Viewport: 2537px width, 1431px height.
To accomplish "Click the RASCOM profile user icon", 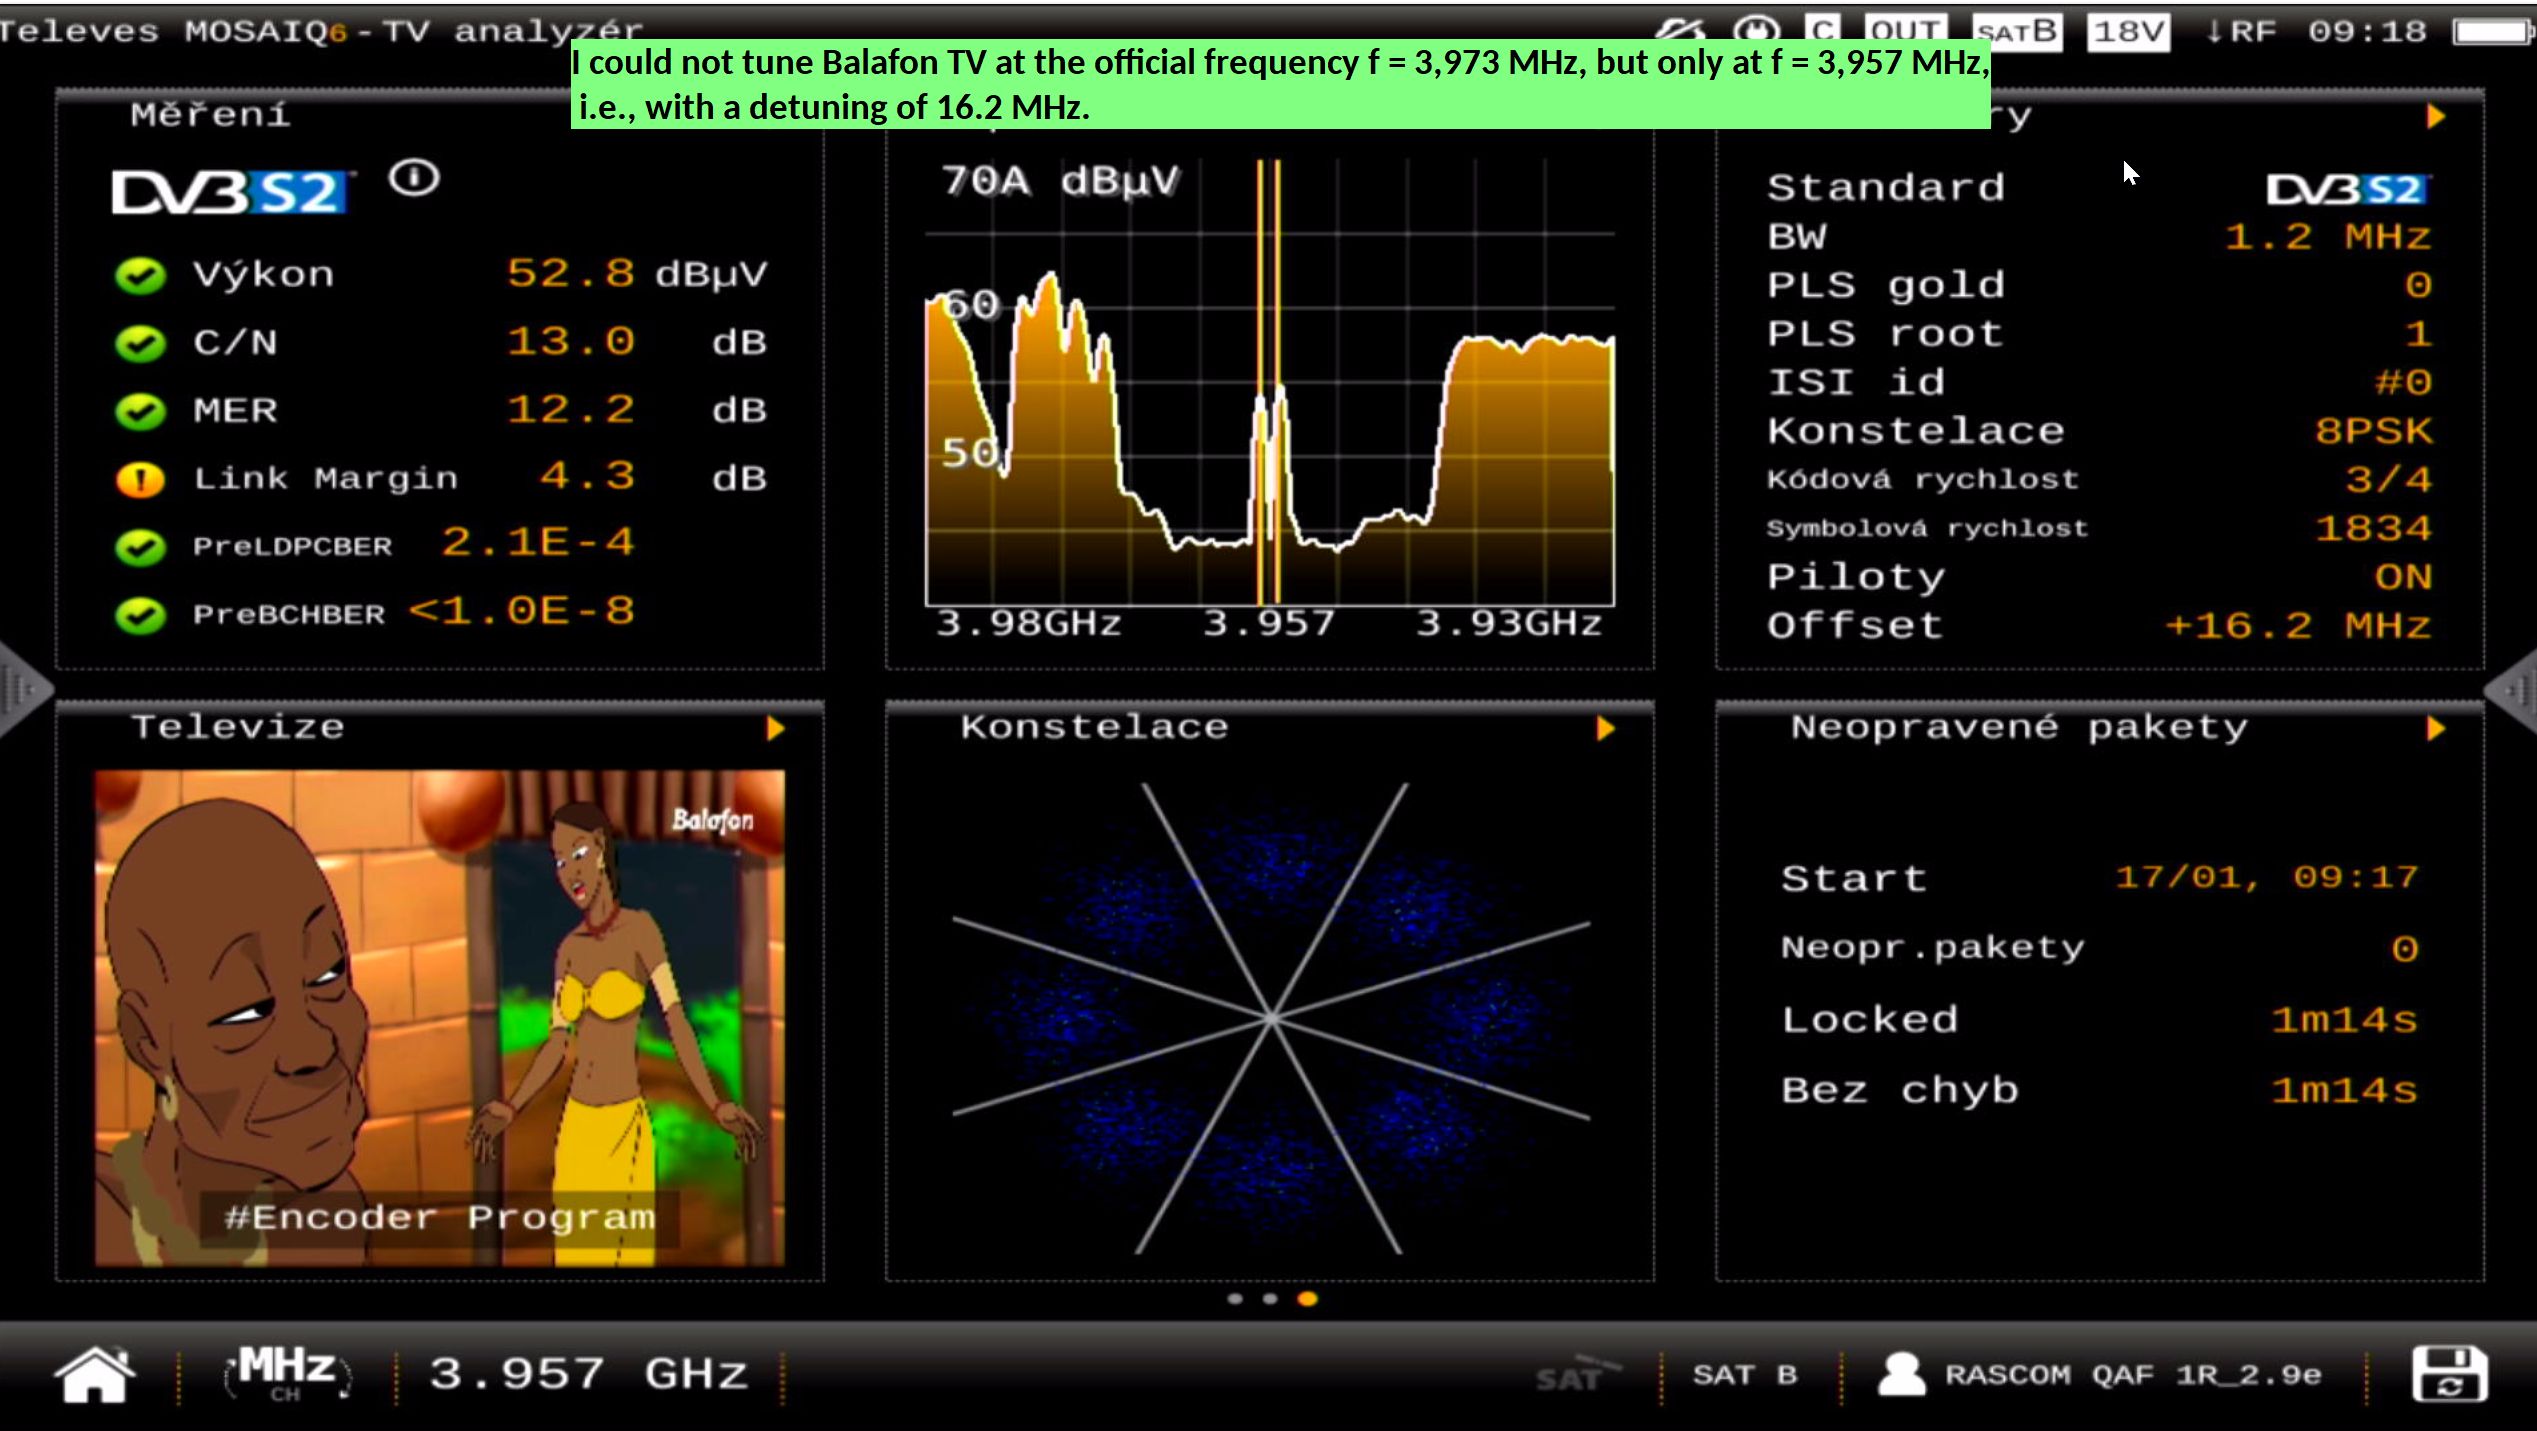I will [1901, 1374].
